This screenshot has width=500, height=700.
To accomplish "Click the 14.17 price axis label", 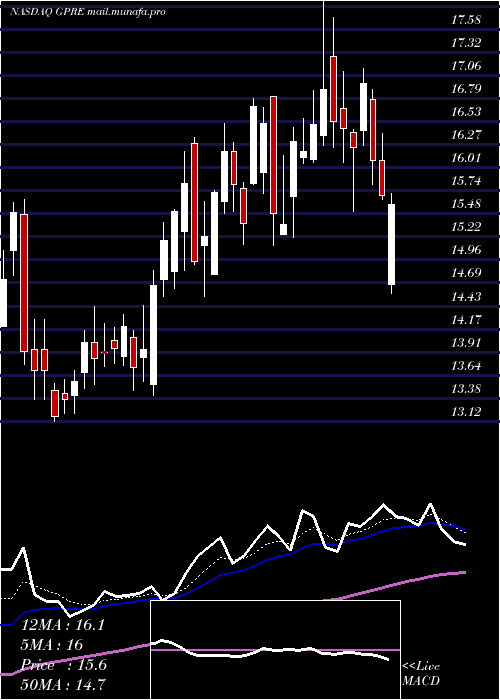I will pos(466,320).
